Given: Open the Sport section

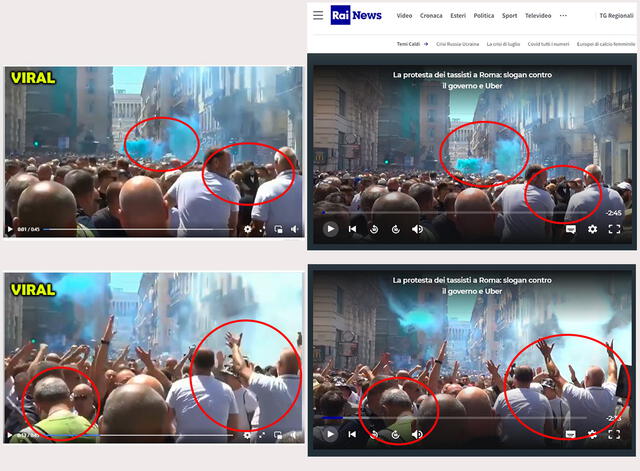Looking at the screenshot, I should point(509,16).
